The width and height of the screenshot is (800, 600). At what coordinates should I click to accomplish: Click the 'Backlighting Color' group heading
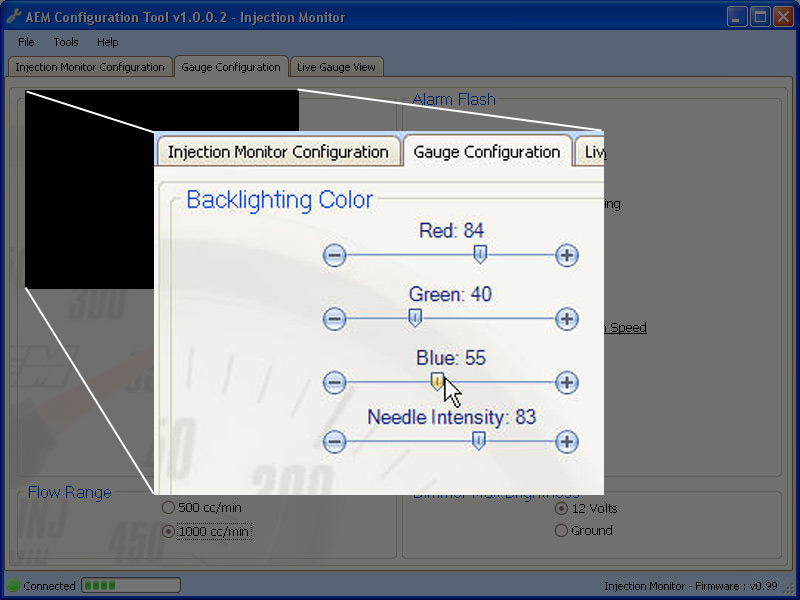(x=280, y=200)
